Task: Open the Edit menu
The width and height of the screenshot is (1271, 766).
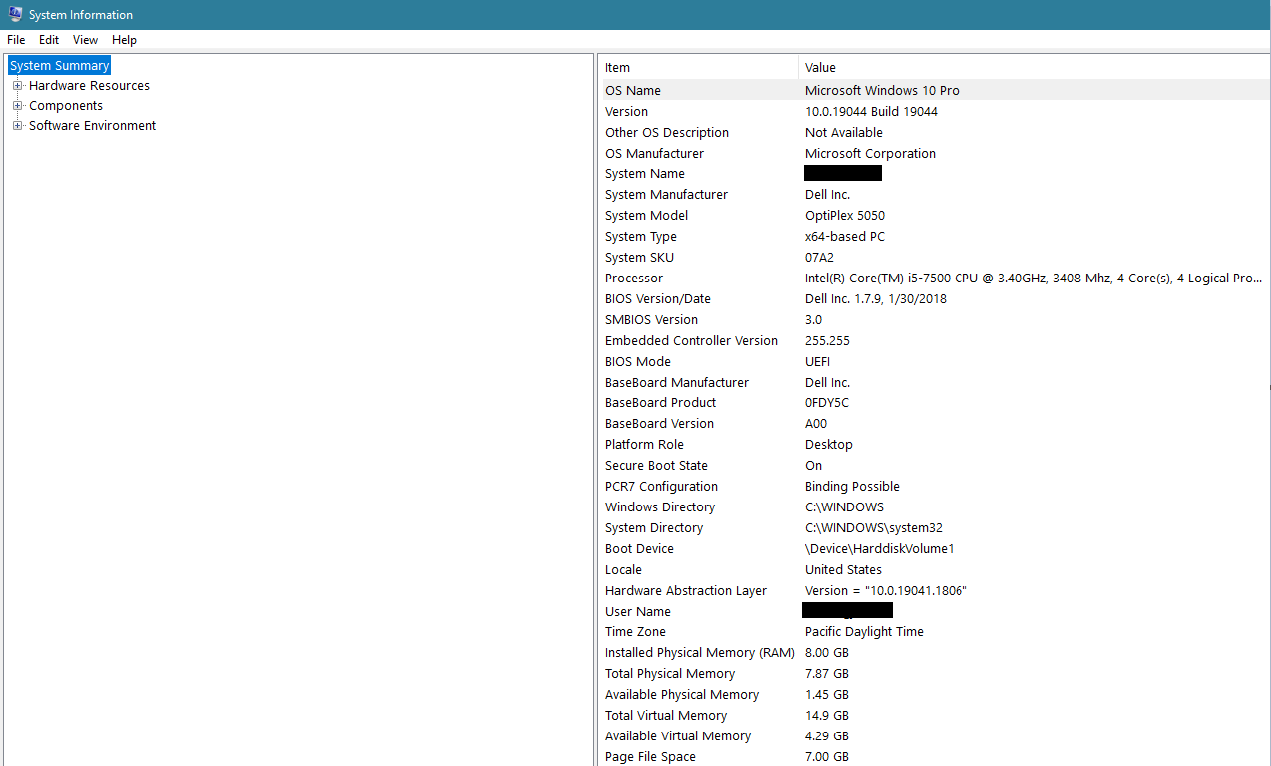Action: [x=49, y=40]
